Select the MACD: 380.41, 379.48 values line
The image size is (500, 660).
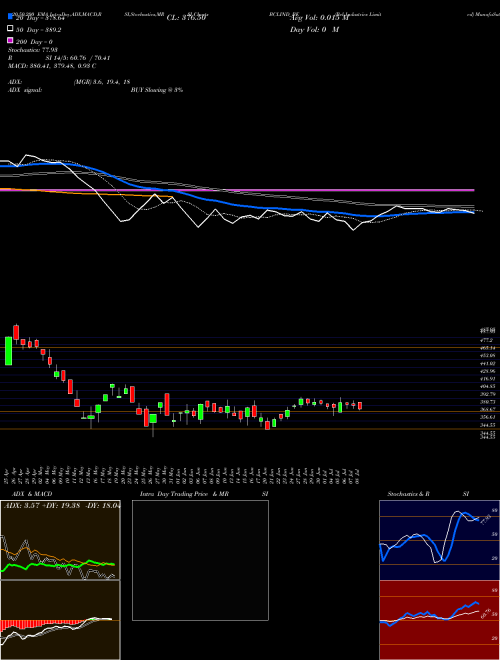click(x=52, y=66)
